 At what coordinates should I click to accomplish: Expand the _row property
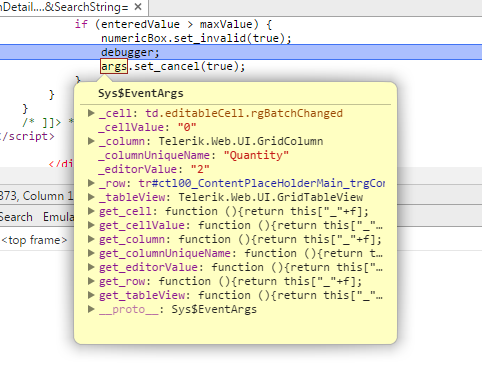(x=91, y=183)
